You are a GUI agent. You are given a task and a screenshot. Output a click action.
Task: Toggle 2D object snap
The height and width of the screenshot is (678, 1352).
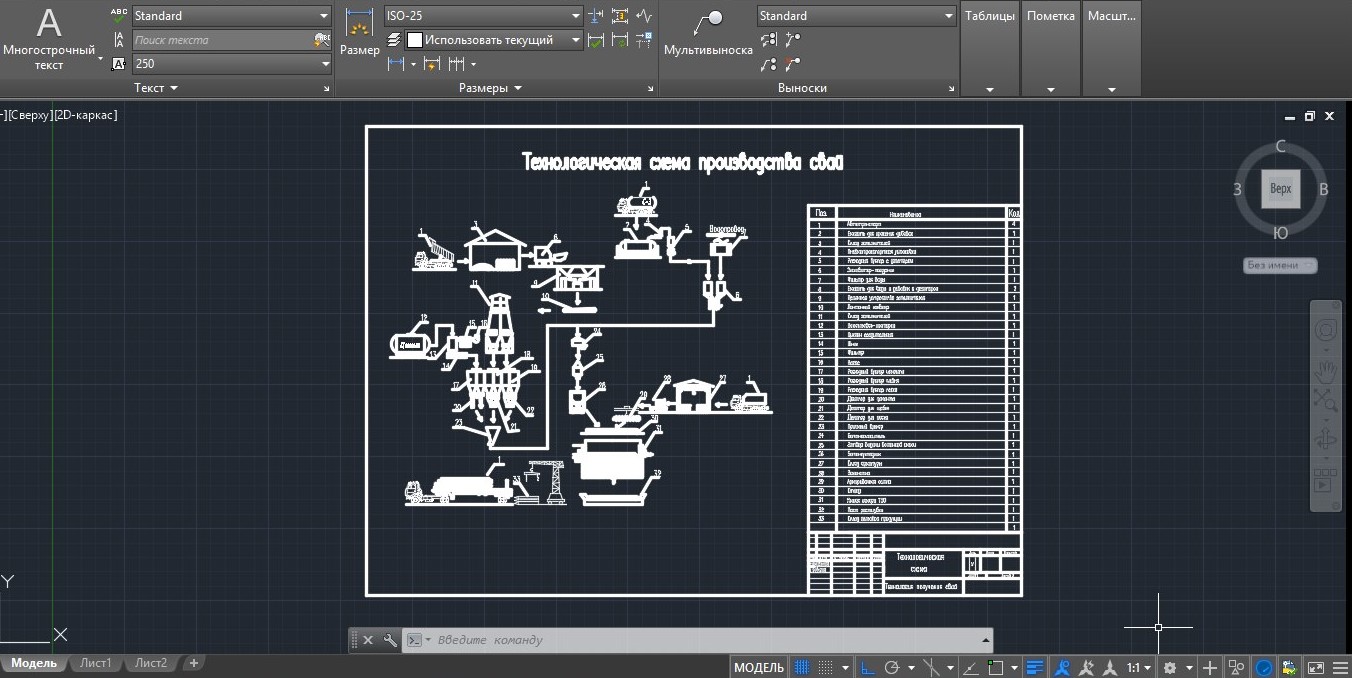995,667
